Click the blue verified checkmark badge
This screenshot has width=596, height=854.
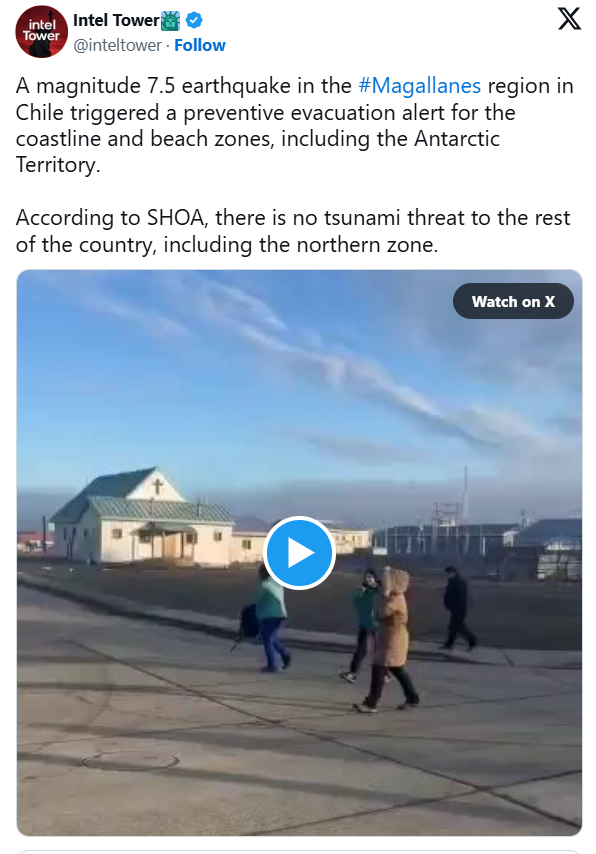click(x=194, y=20)
